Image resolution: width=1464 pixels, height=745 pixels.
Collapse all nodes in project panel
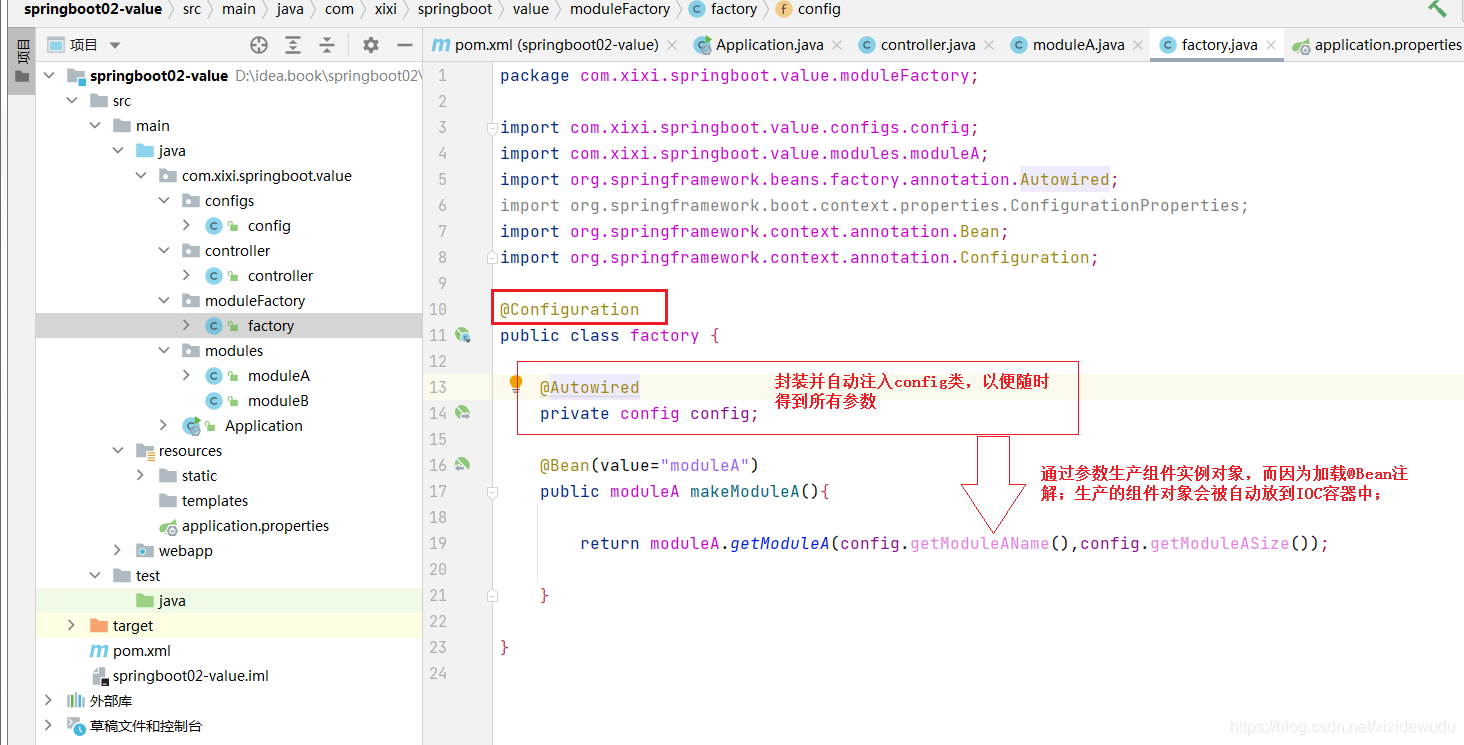(327, 45)
